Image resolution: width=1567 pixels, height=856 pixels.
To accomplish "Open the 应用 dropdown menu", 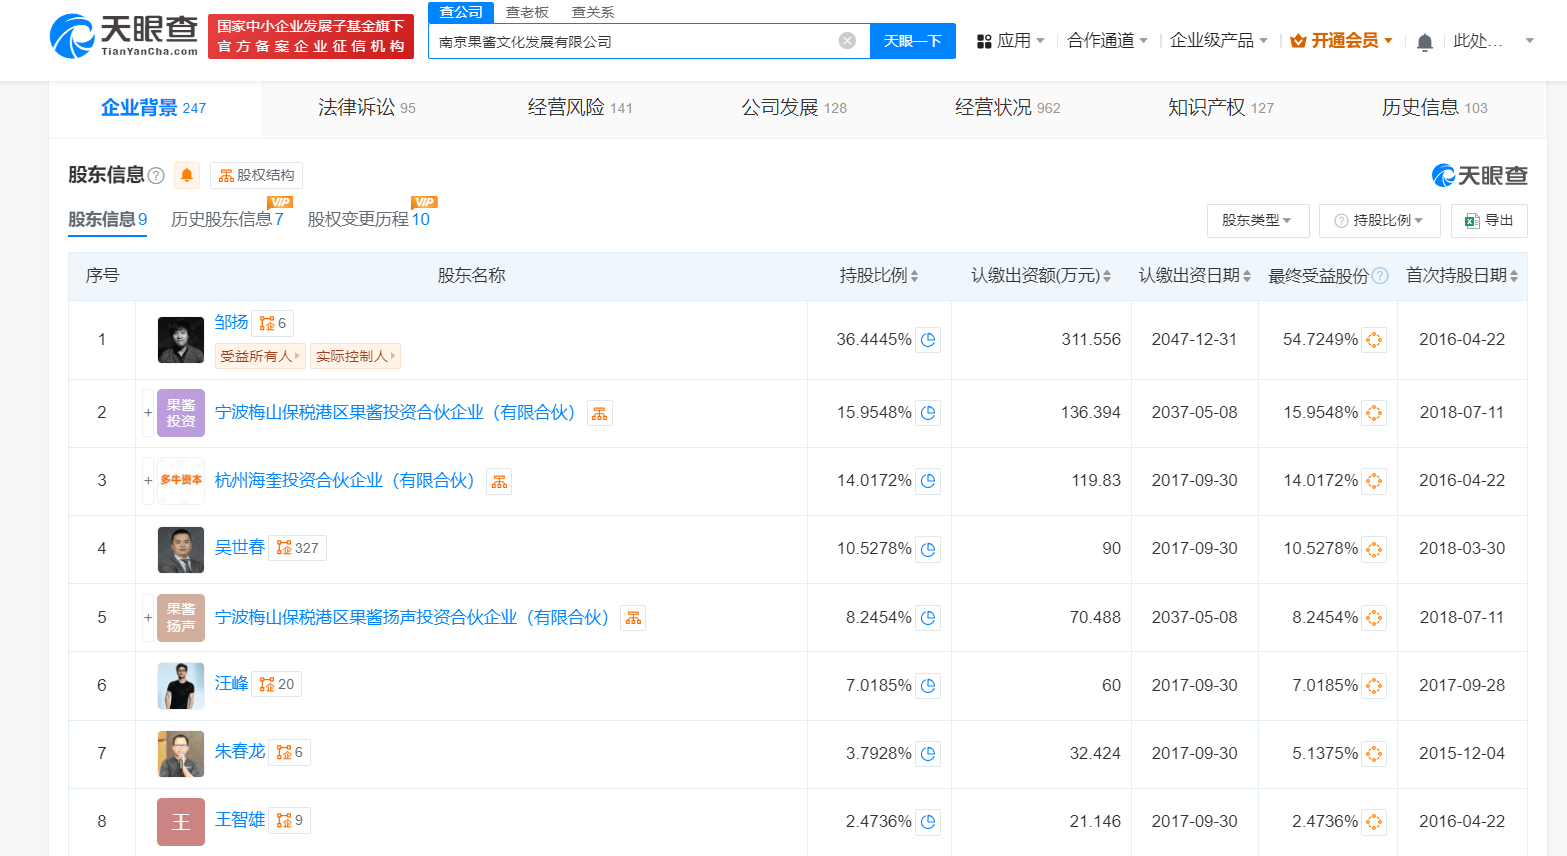I will point(1010,41).
